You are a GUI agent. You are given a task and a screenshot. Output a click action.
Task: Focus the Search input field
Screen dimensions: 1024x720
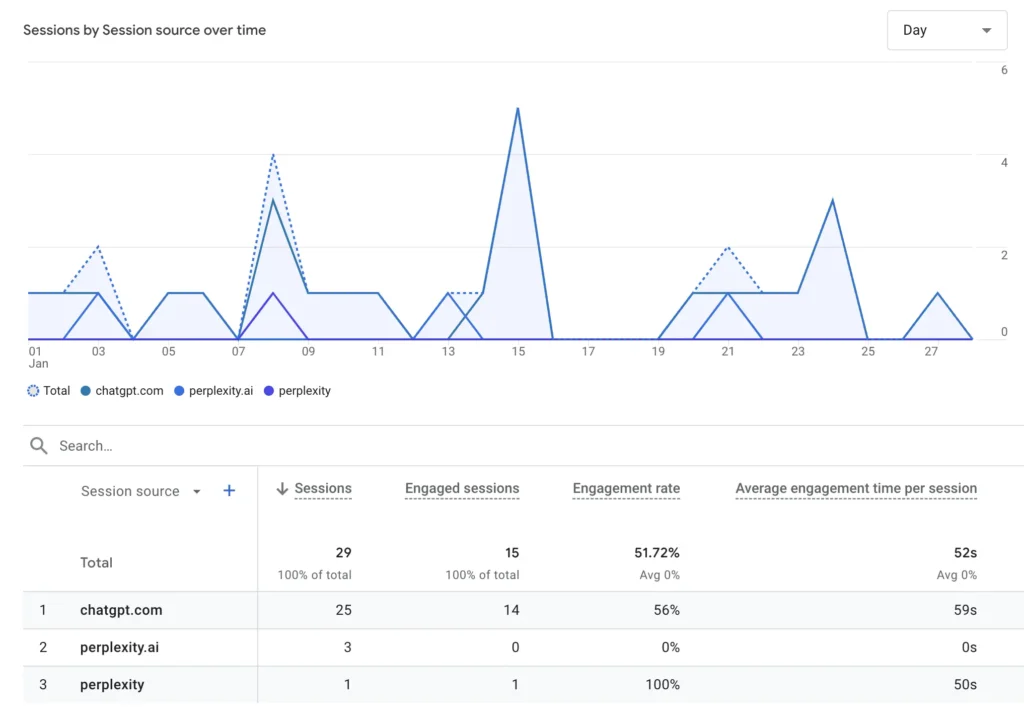pos(522,446)
